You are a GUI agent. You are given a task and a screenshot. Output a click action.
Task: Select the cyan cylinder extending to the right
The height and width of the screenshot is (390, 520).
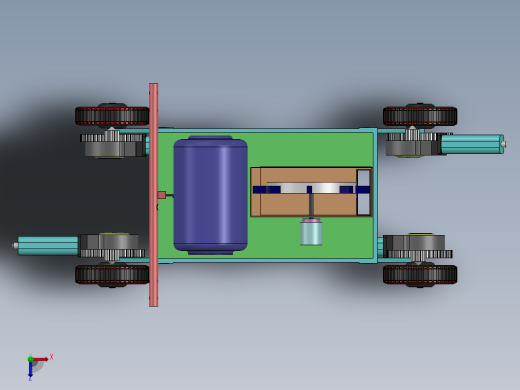473,144
